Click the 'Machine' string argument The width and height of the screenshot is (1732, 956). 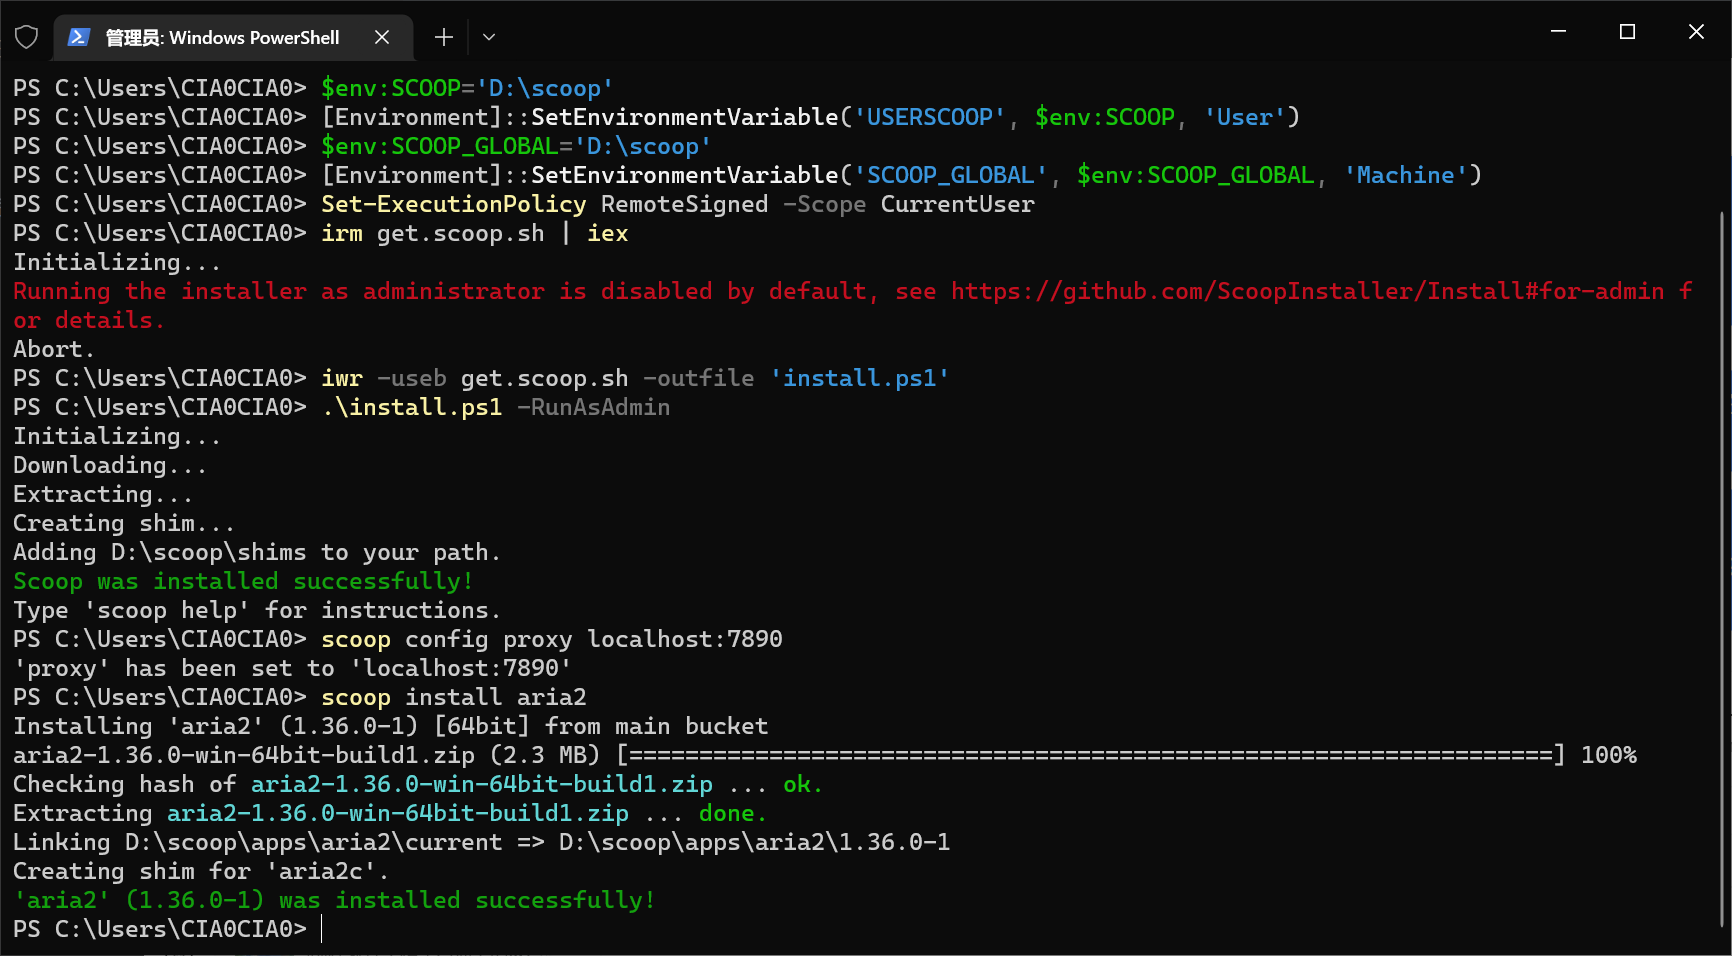(1405, 175)
